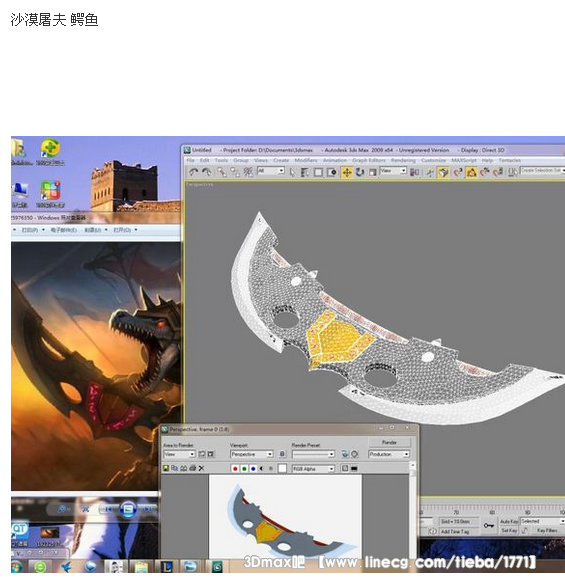Screen dimensions: 565x579
Task: Toggle the green channel button
Action: 244,469
